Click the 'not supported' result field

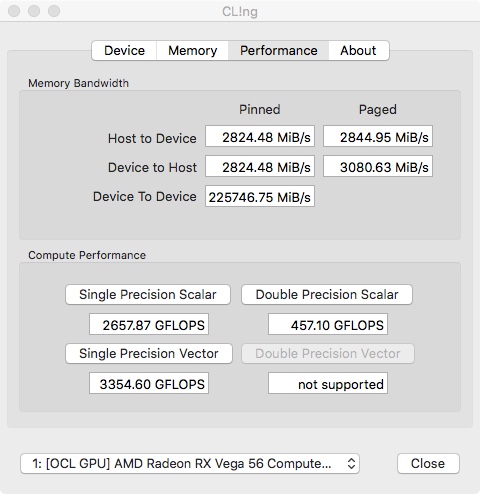[x=328, y=383]
